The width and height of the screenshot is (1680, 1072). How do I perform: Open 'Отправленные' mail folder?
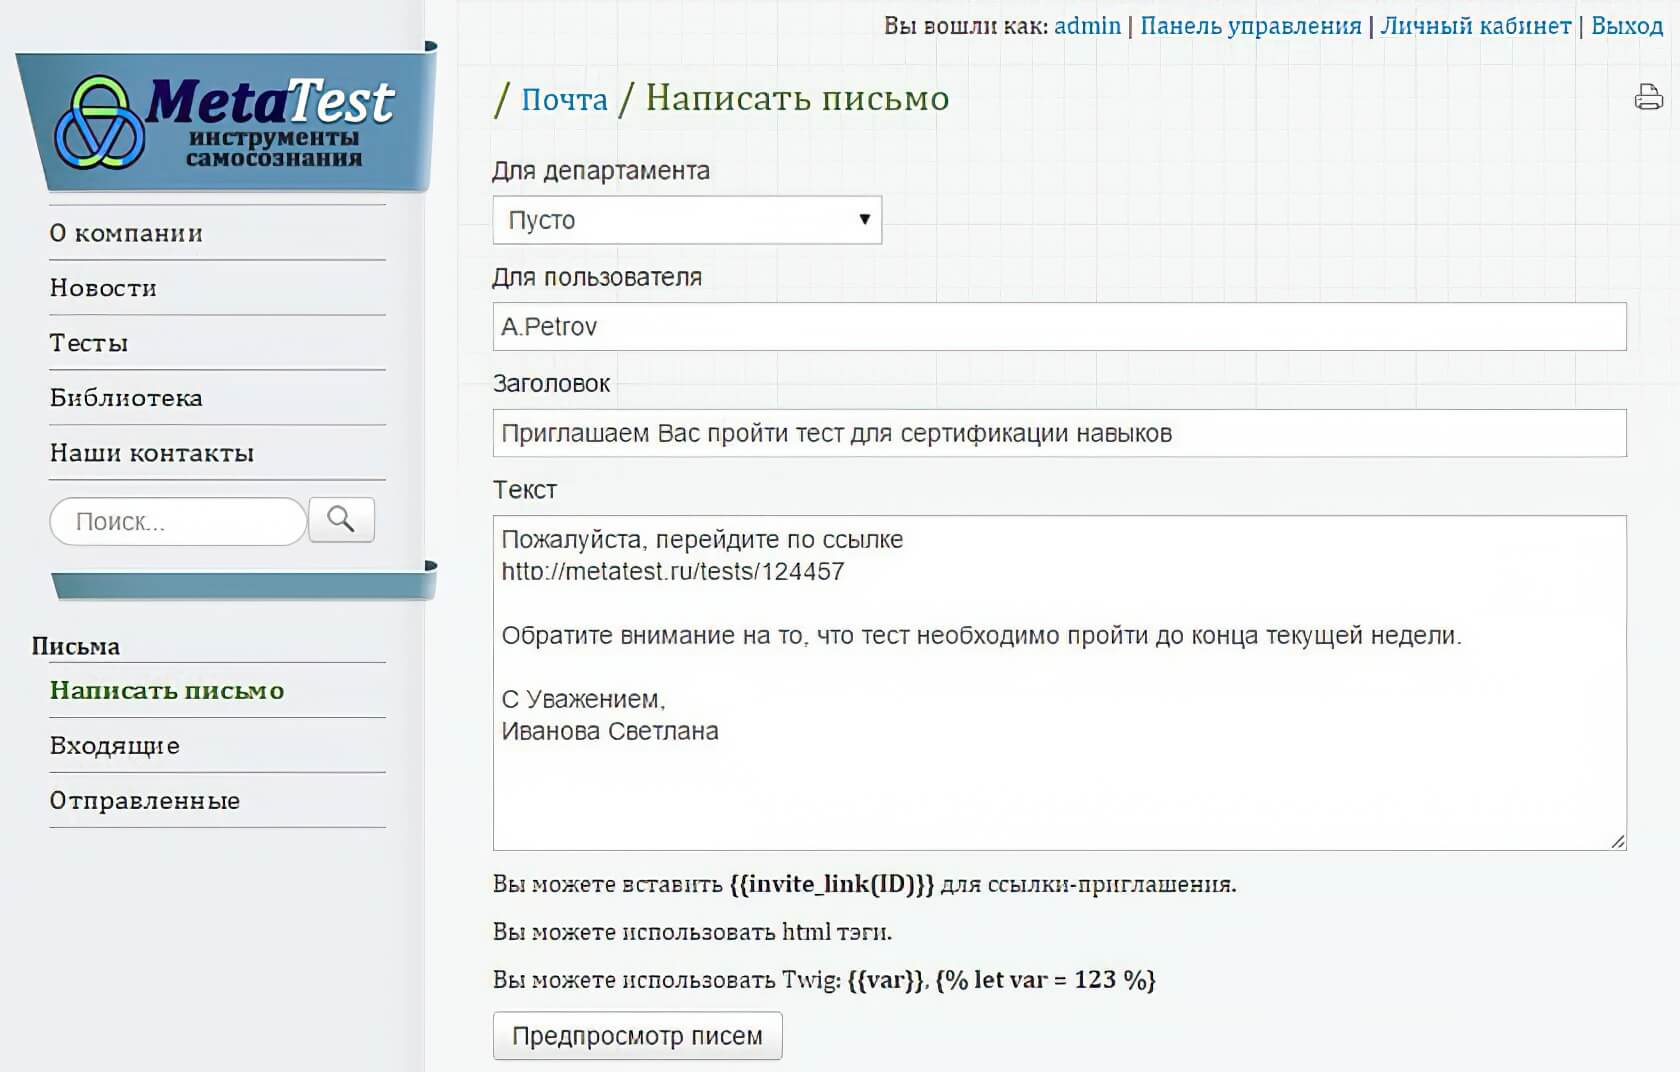[145, 801]
